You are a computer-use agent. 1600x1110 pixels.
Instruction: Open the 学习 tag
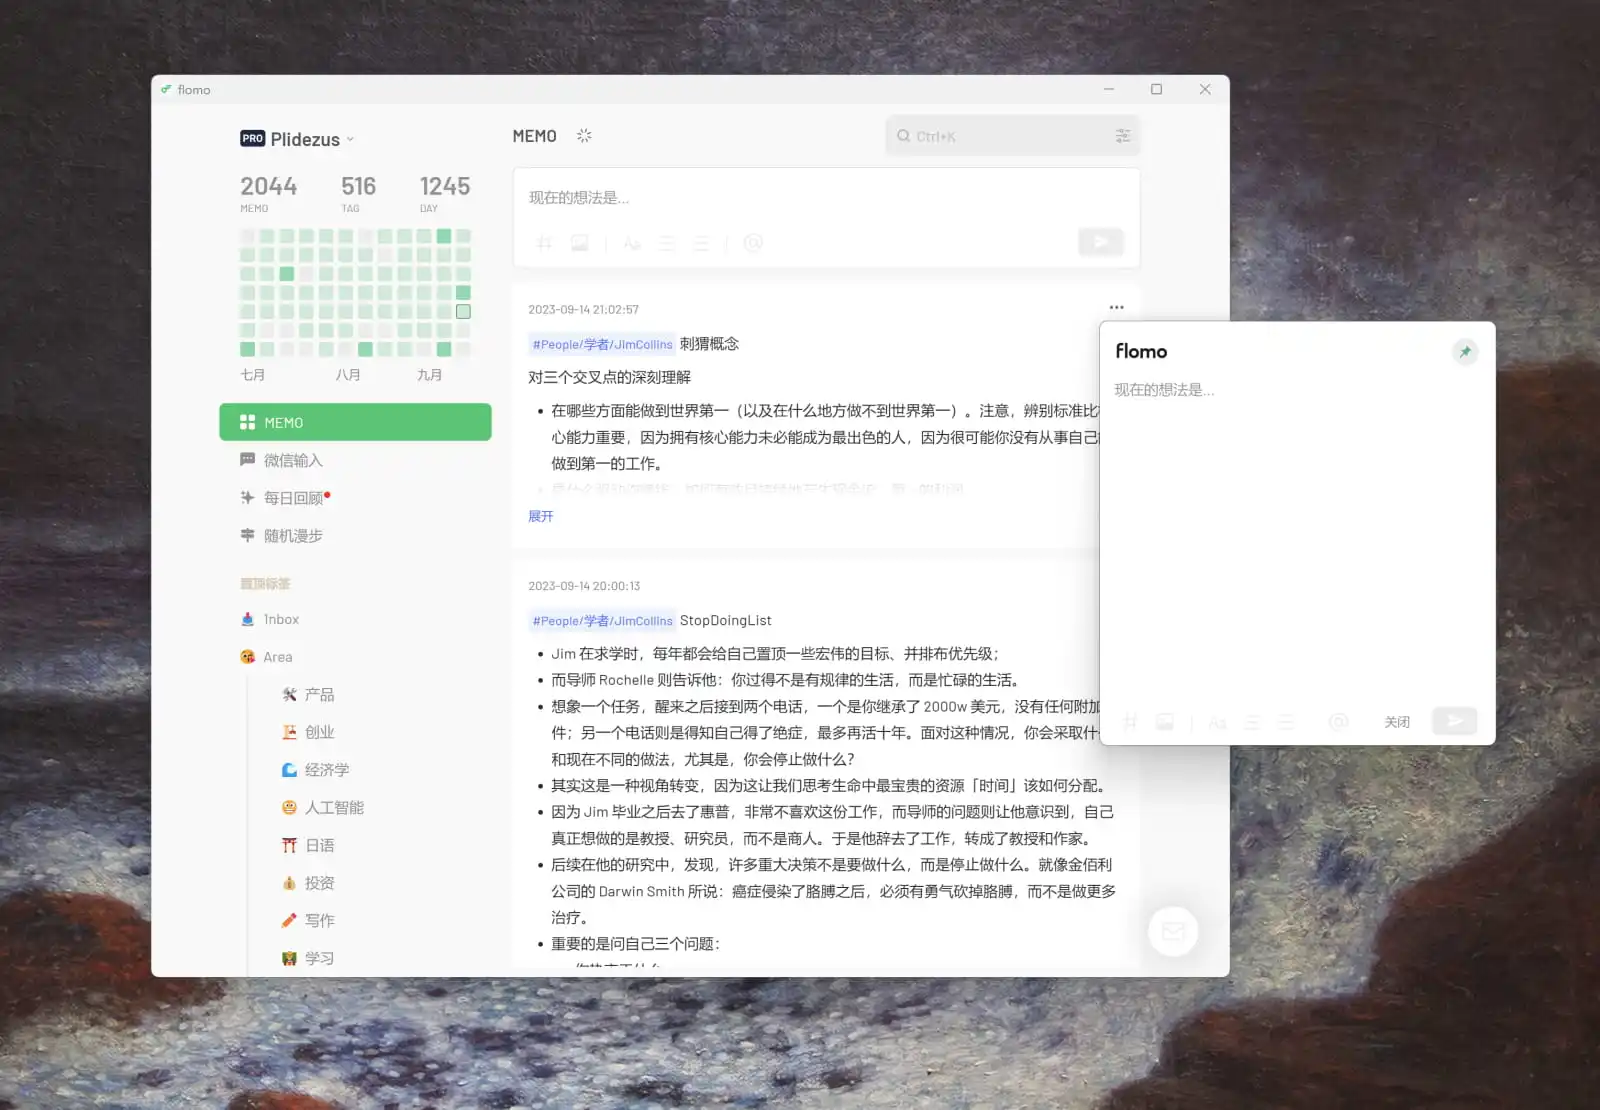[308, 958]
